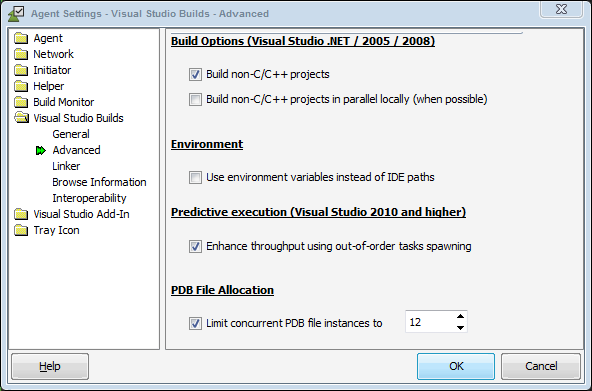Screen dimensions: 592x391
Task: Click the OK button
Action: click(456, 366)
